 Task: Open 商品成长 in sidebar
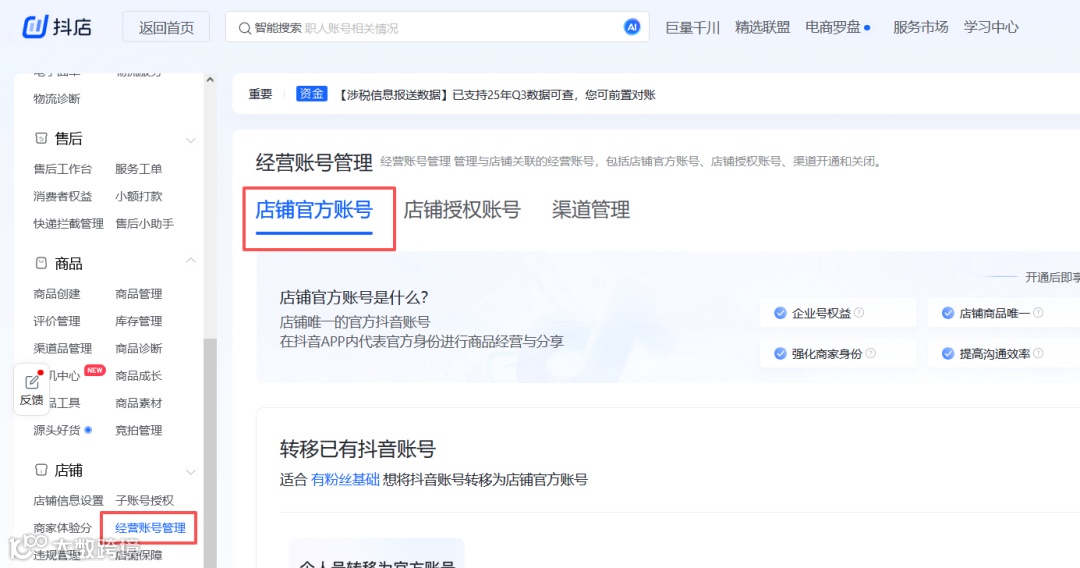point(138,376)
